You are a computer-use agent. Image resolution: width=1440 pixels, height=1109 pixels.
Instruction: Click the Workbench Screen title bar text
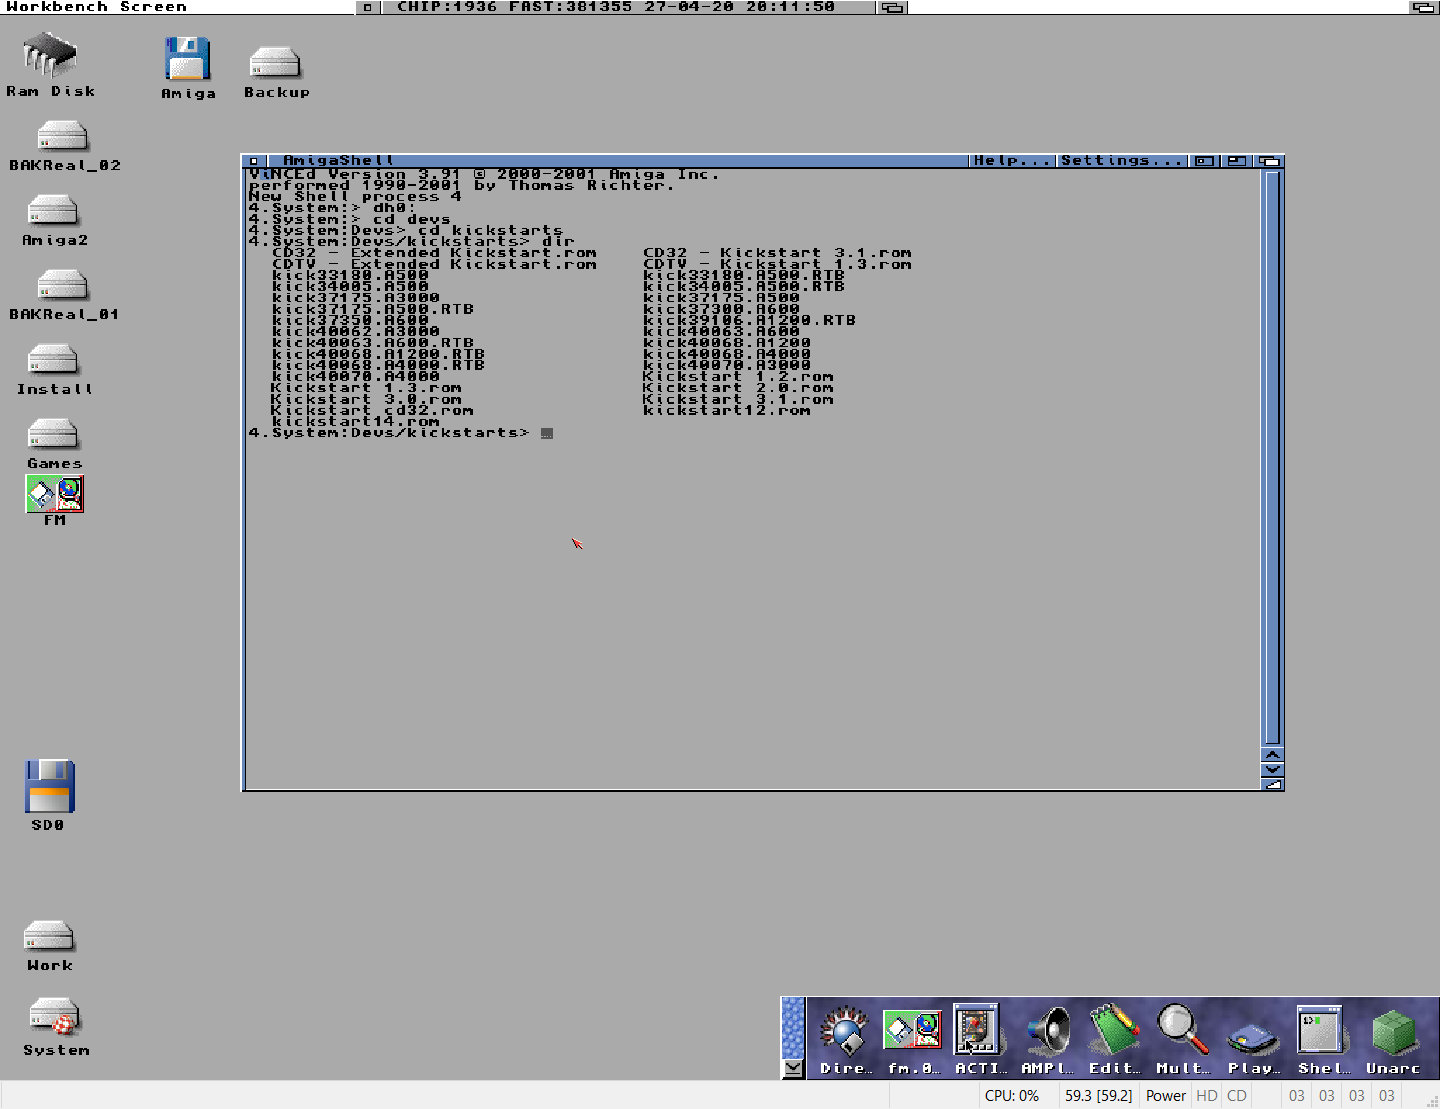pyautogui.click(x=96, y=7)
